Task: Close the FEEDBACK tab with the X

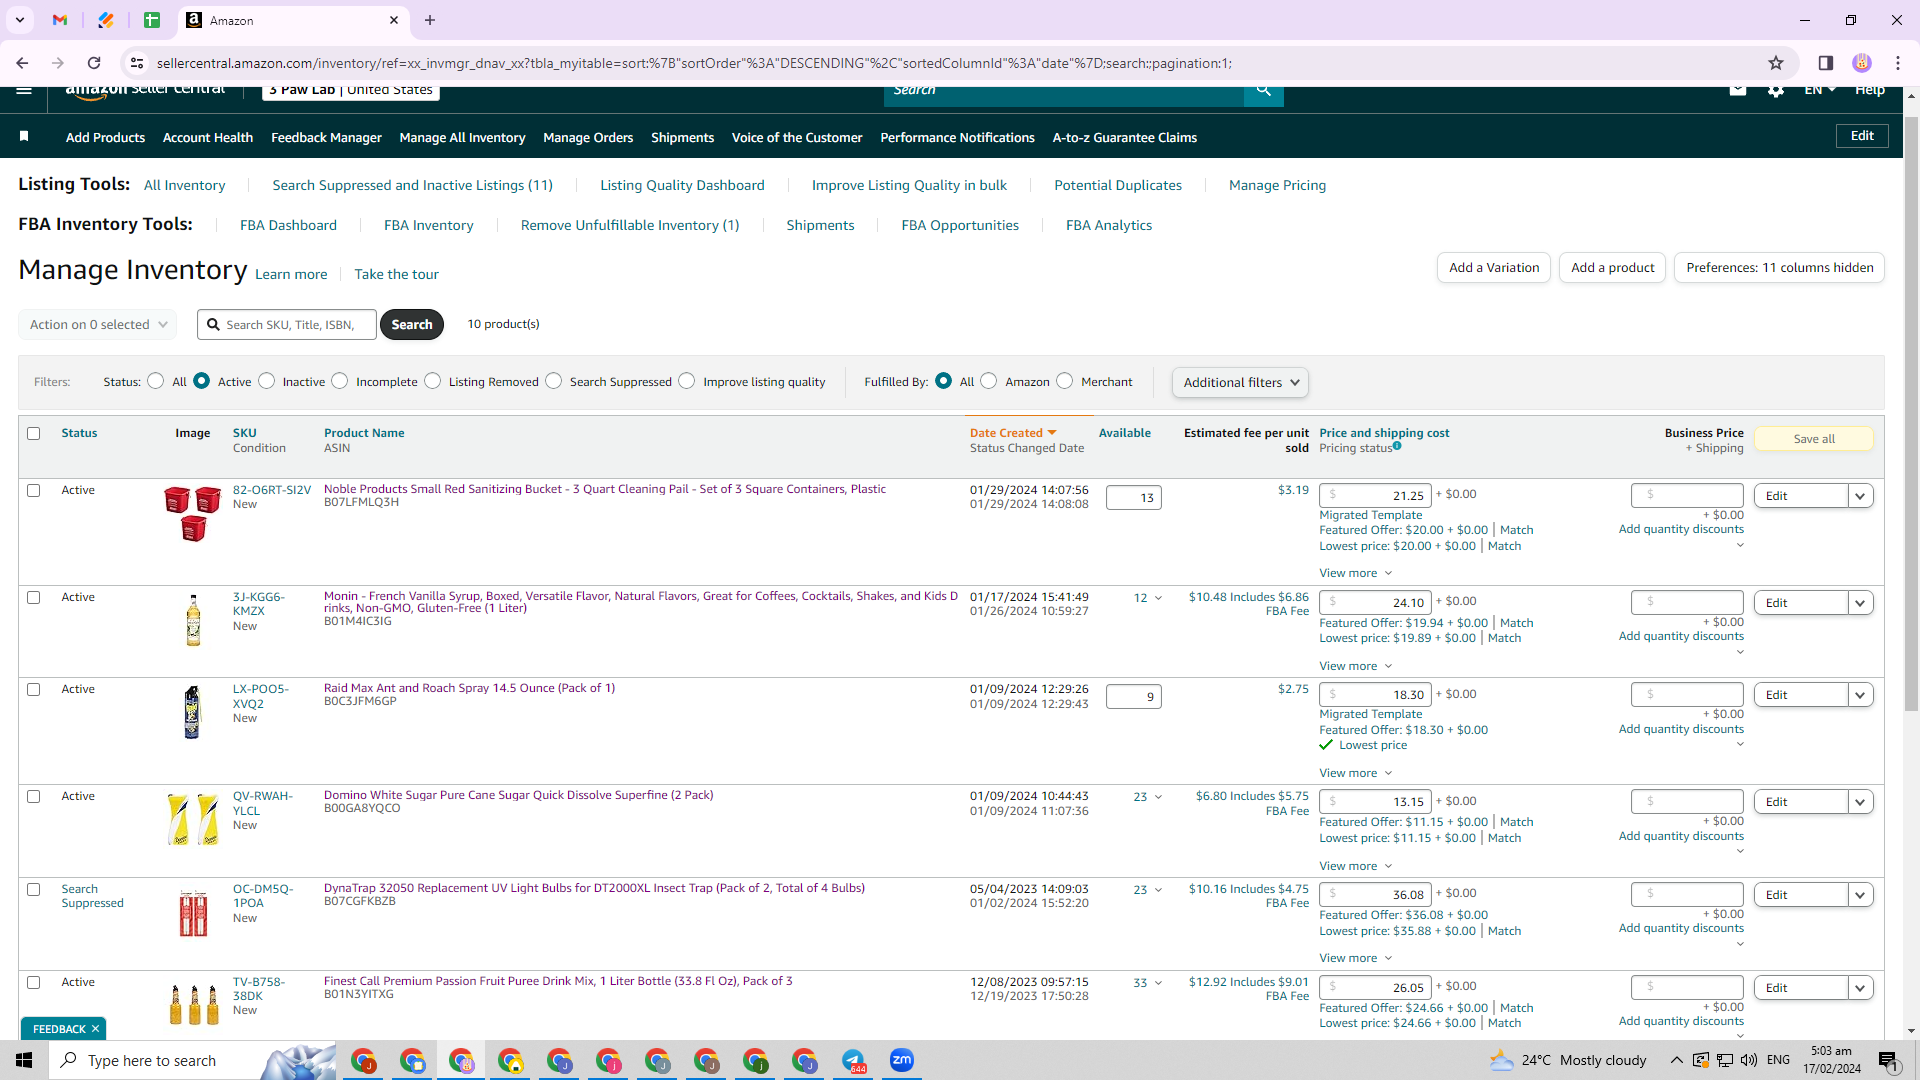Action: pyautogui.click(x=96, y=1029)
